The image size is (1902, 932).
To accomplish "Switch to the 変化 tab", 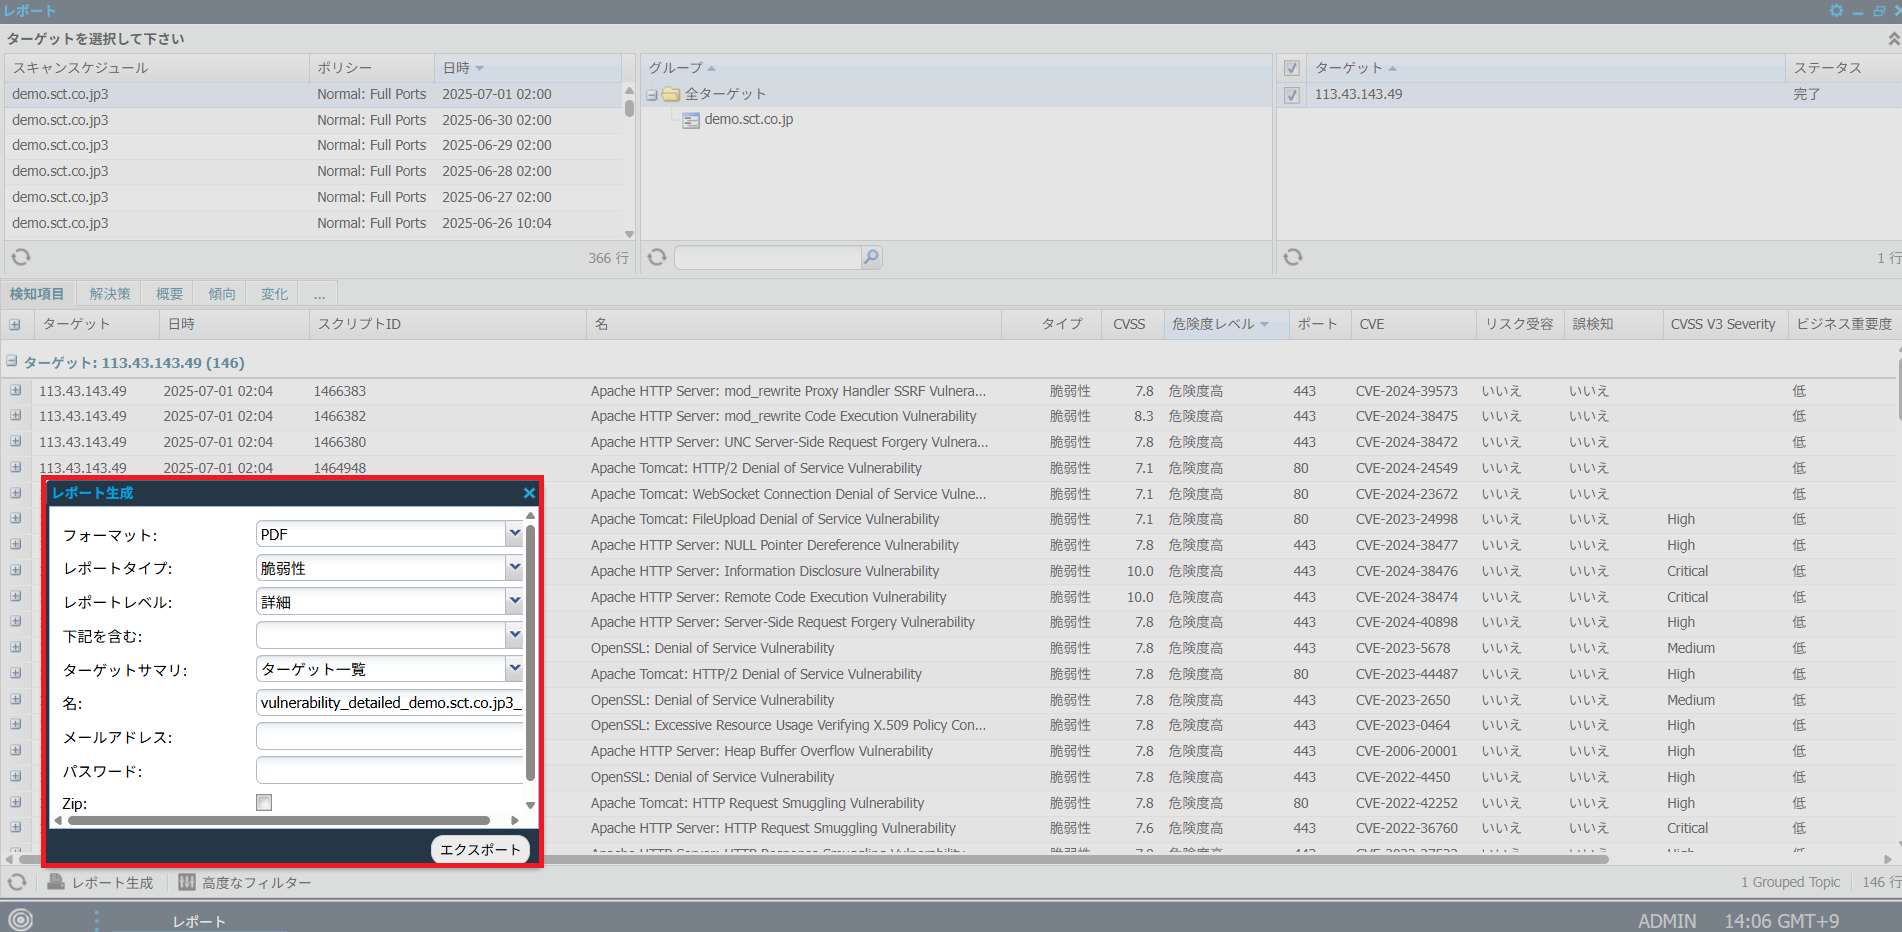I will click(274, 294).
